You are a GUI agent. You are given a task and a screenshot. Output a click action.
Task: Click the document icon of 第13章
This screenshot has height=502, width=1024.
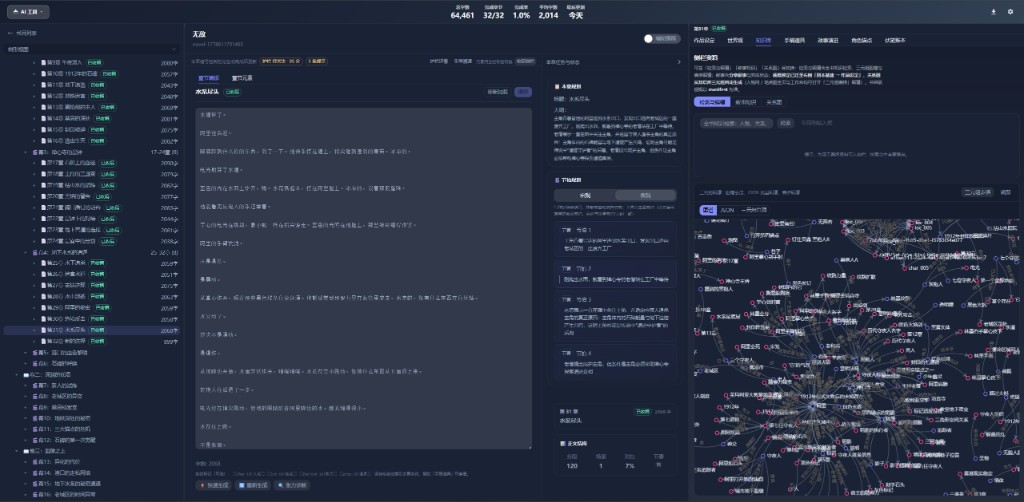(x=43, y=108)
